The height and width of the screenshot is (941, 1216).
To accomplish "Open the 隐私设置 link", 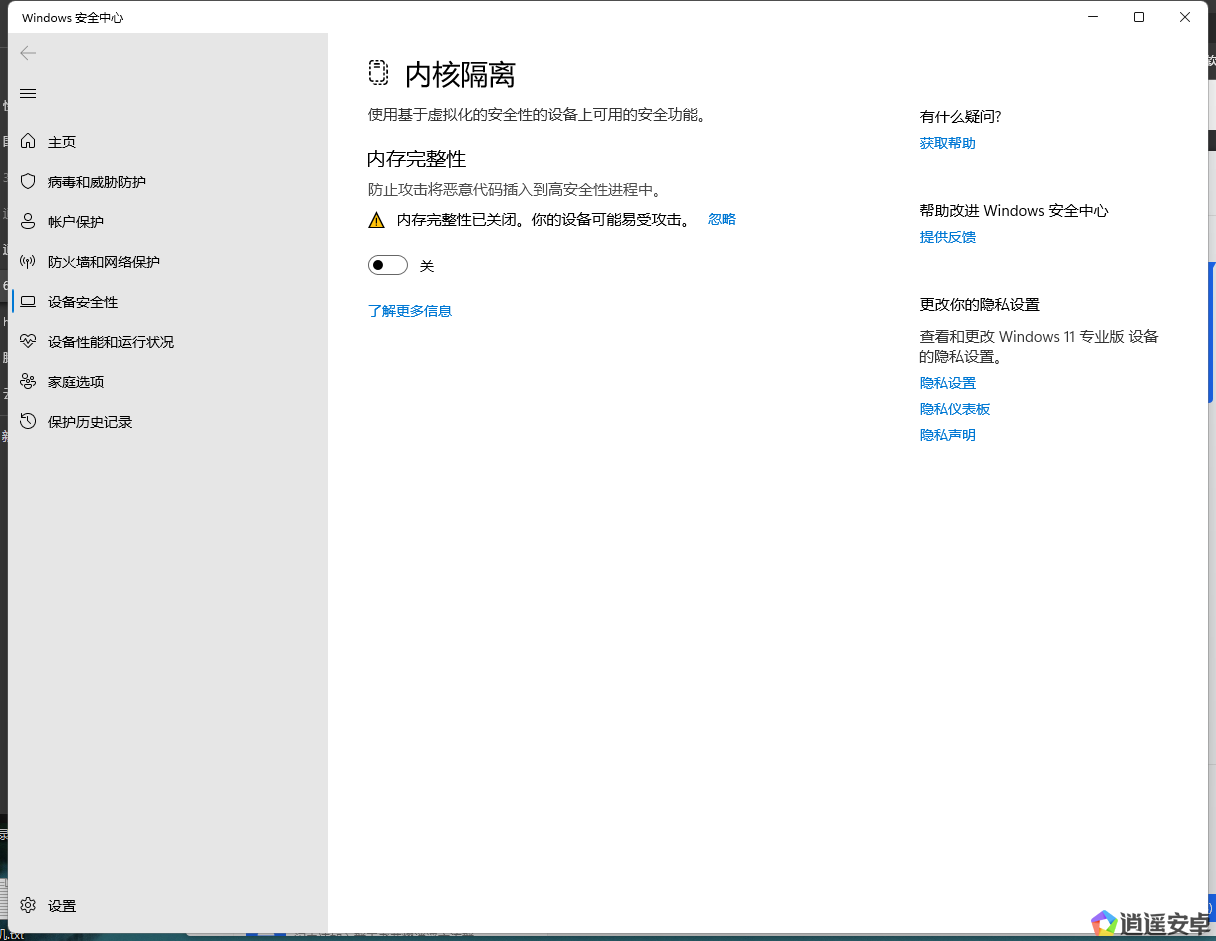I will [947, 383].
